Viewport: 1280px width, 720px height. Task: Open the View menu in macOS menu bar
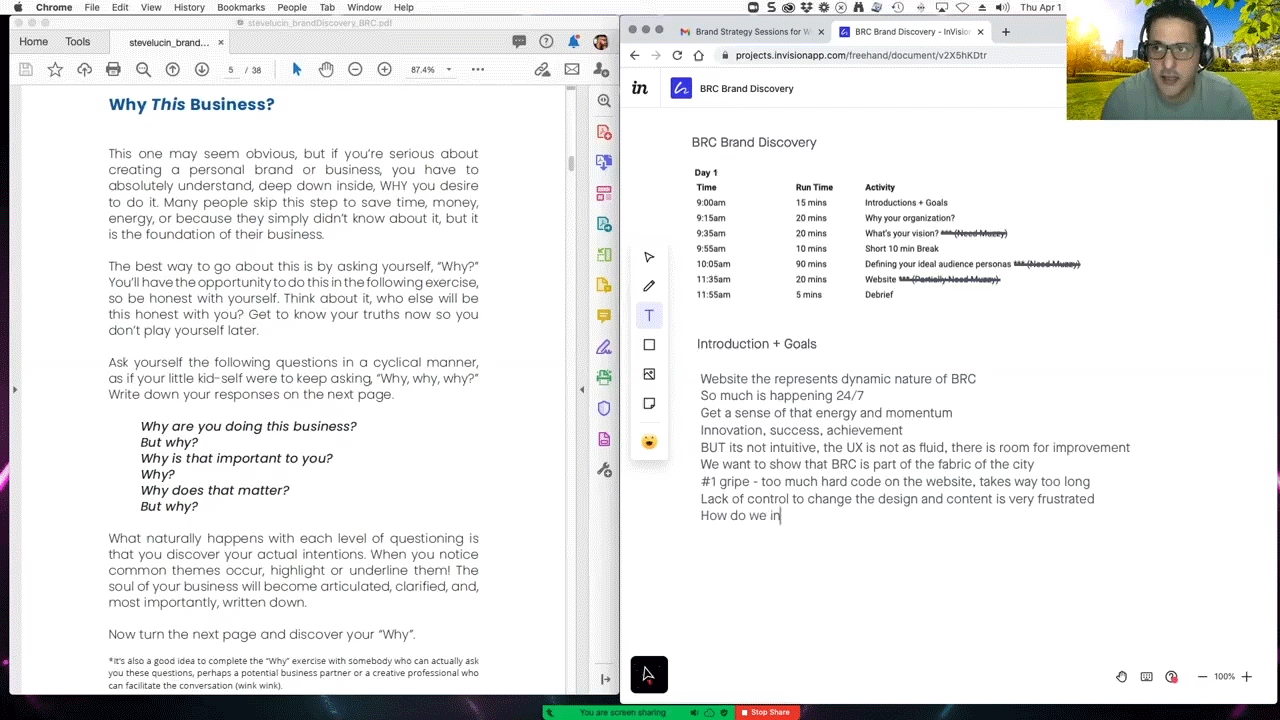[x=151, y=7]
